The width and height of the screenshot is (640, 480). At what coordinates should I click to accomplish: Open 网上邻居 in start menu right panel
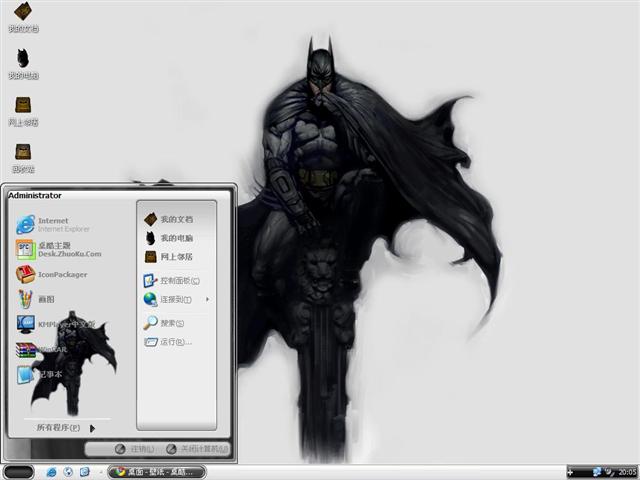[168, 257]
